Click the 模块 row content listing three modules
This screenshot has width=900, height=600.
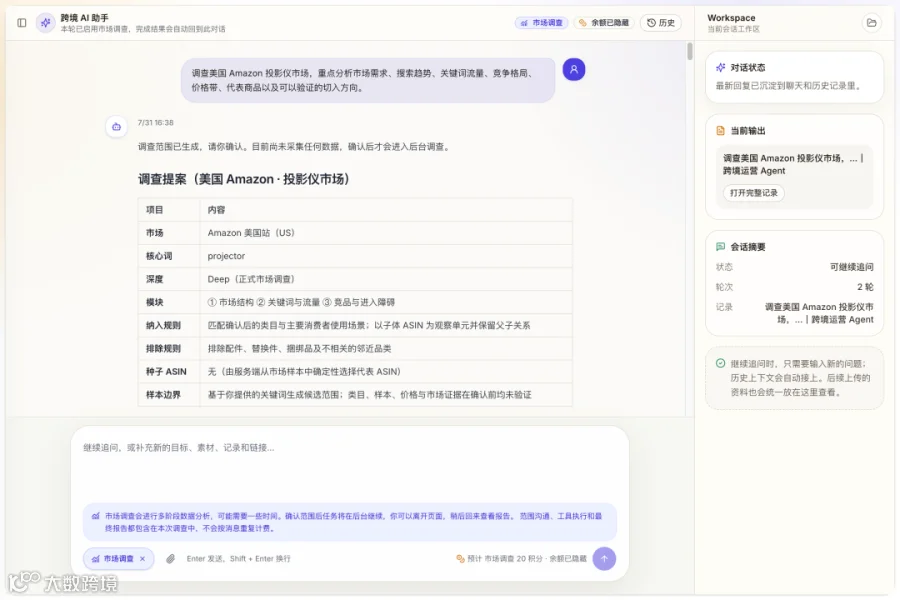386,302
